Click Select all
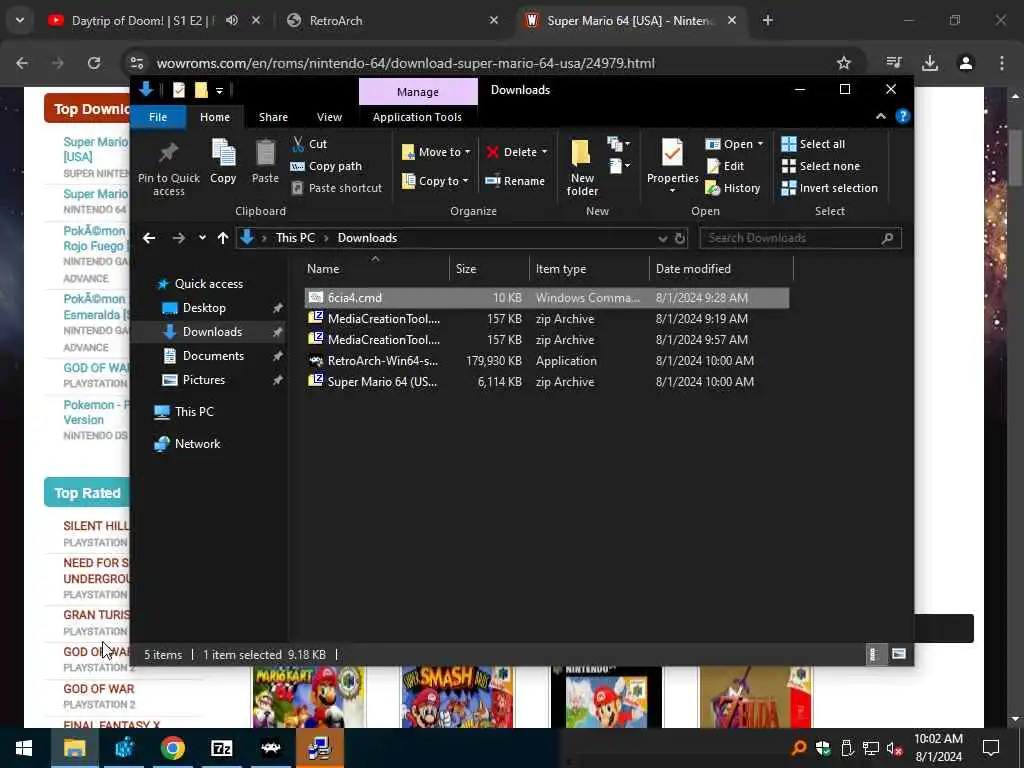The width and height of the screenshot is (1024, 768). [x=813, y=144]
